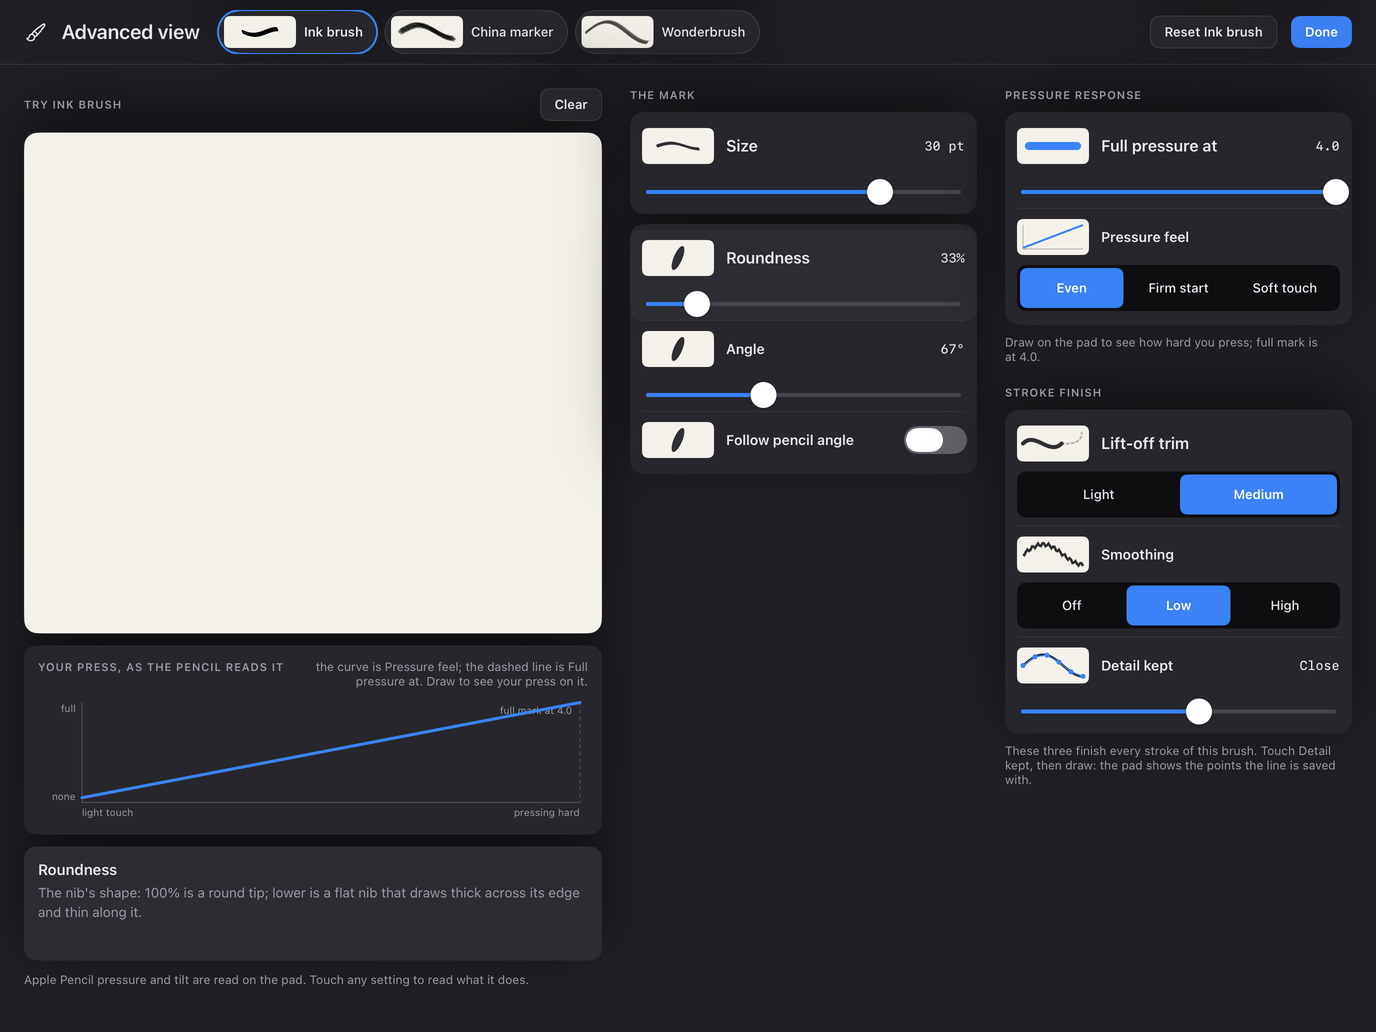This screenshot has height=1032, width=1376.
Task: Click the Size slider handle
Action: (x=880, y=192)
